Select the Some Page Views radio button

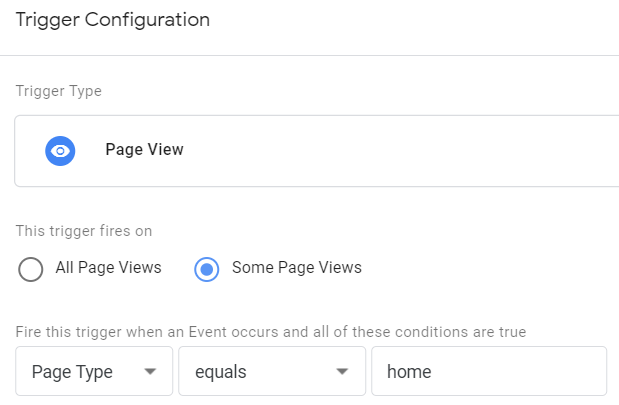pyautogui.click(x=206, y=269)
